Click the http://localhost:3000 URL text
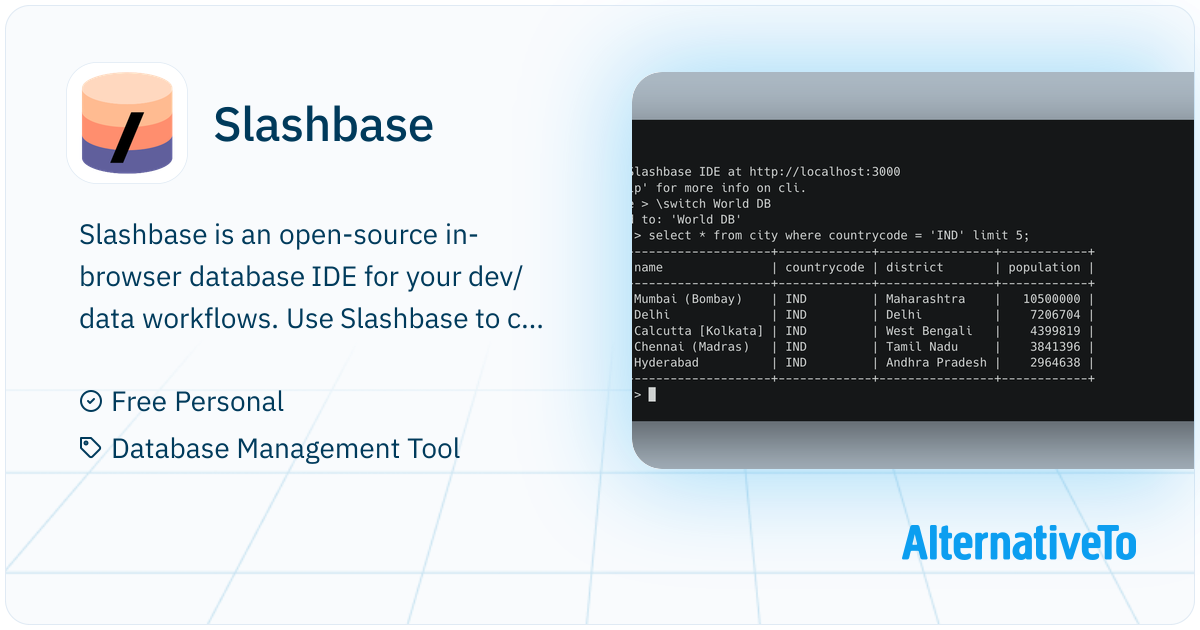Viewport: 1200px width, 630px height. (824, 172)
